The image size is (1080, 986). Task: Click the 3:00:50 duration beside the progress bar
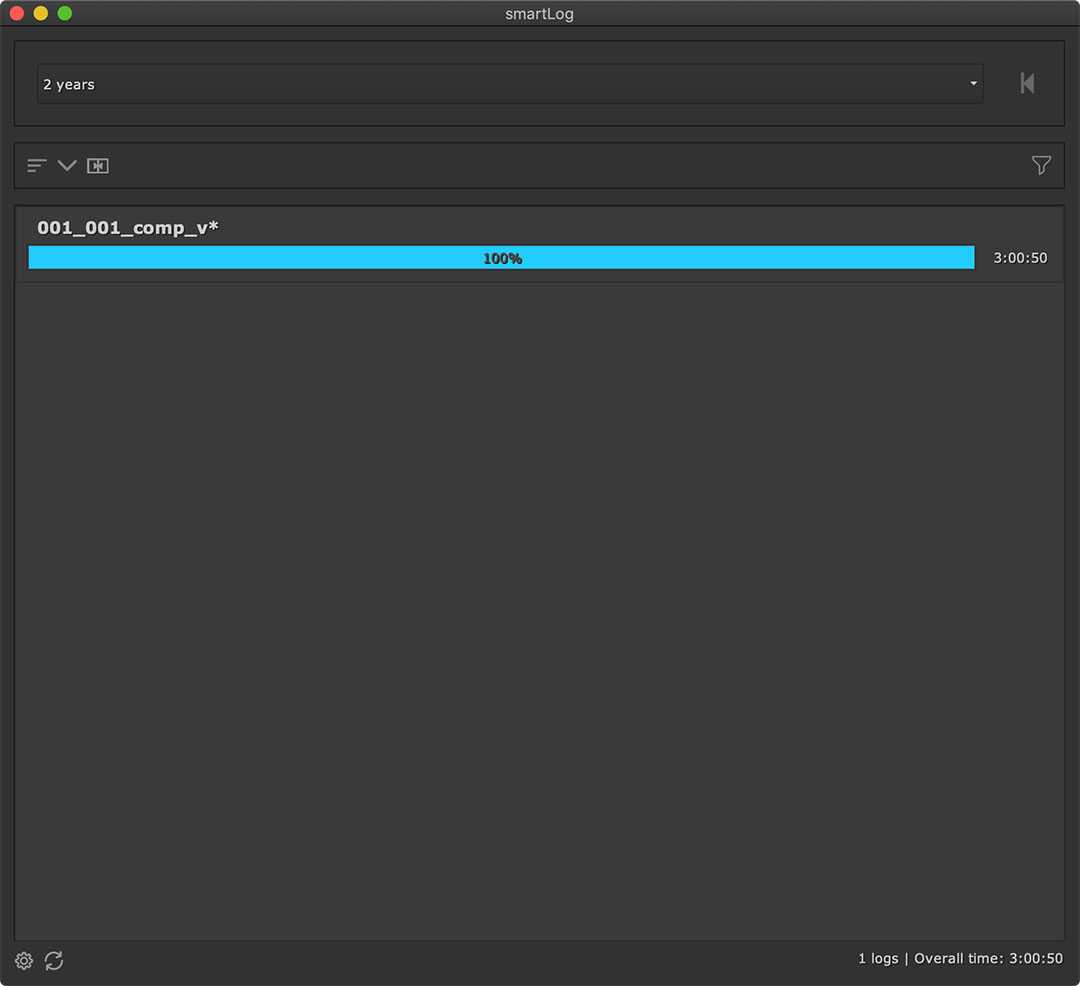point(1020,258)
